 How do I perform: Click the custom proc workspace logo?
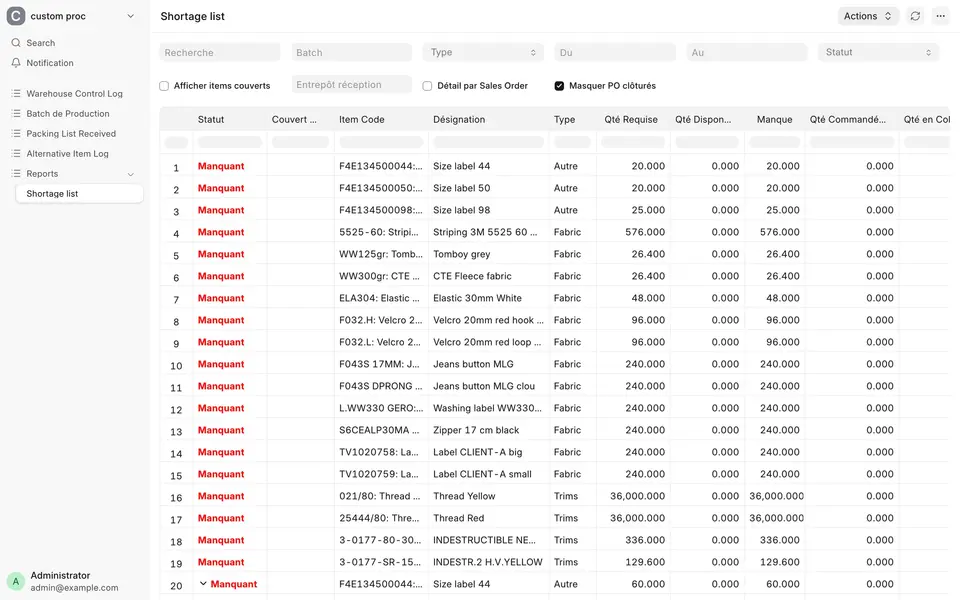click(16, 16)
